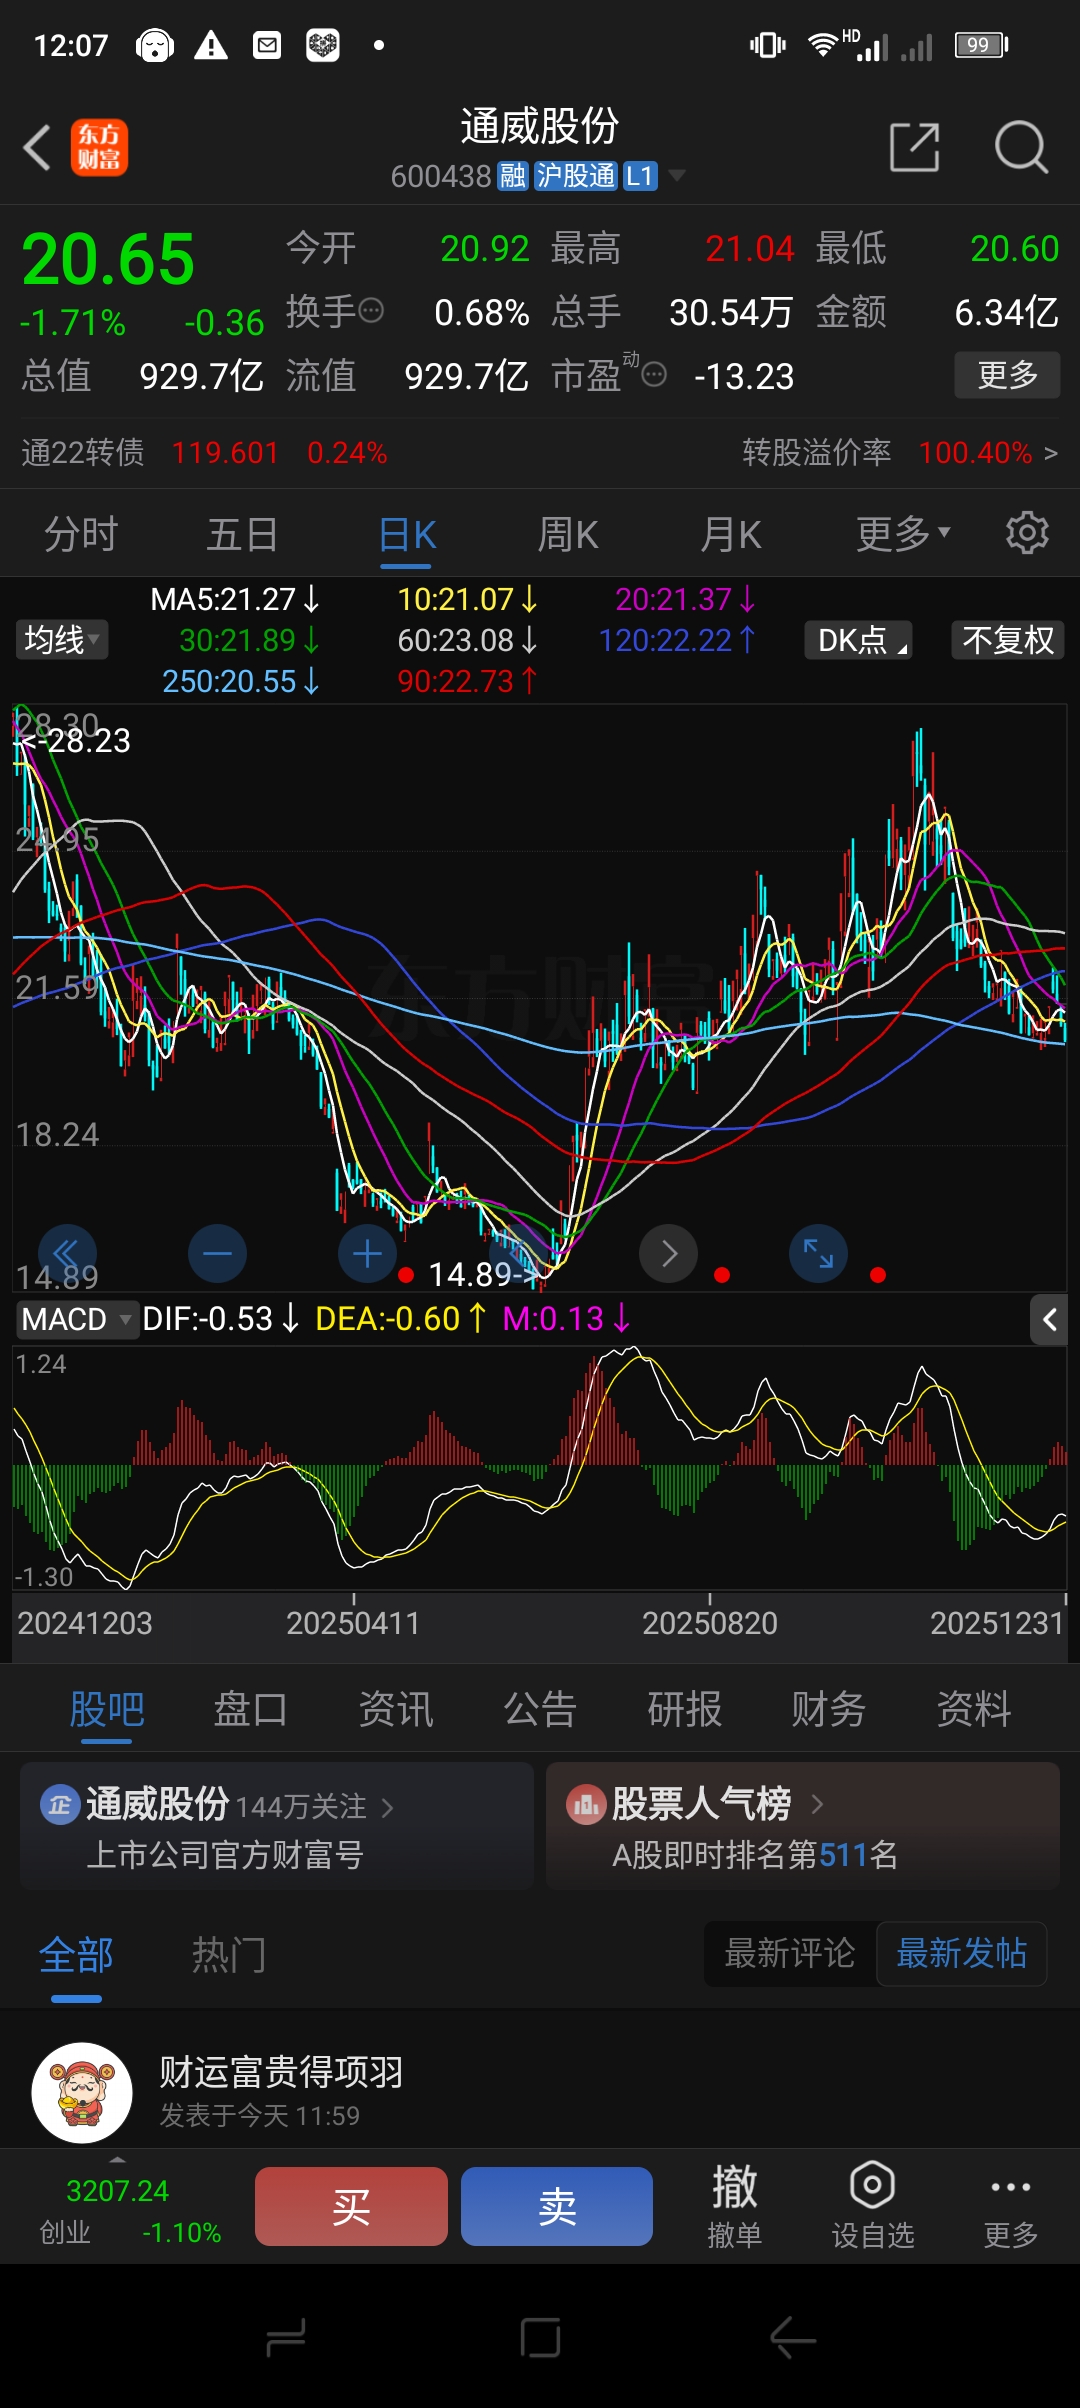This screenshot has width=1080, height=2408.
Task: Open chart settings gear icon
Action: [1027, 533]
